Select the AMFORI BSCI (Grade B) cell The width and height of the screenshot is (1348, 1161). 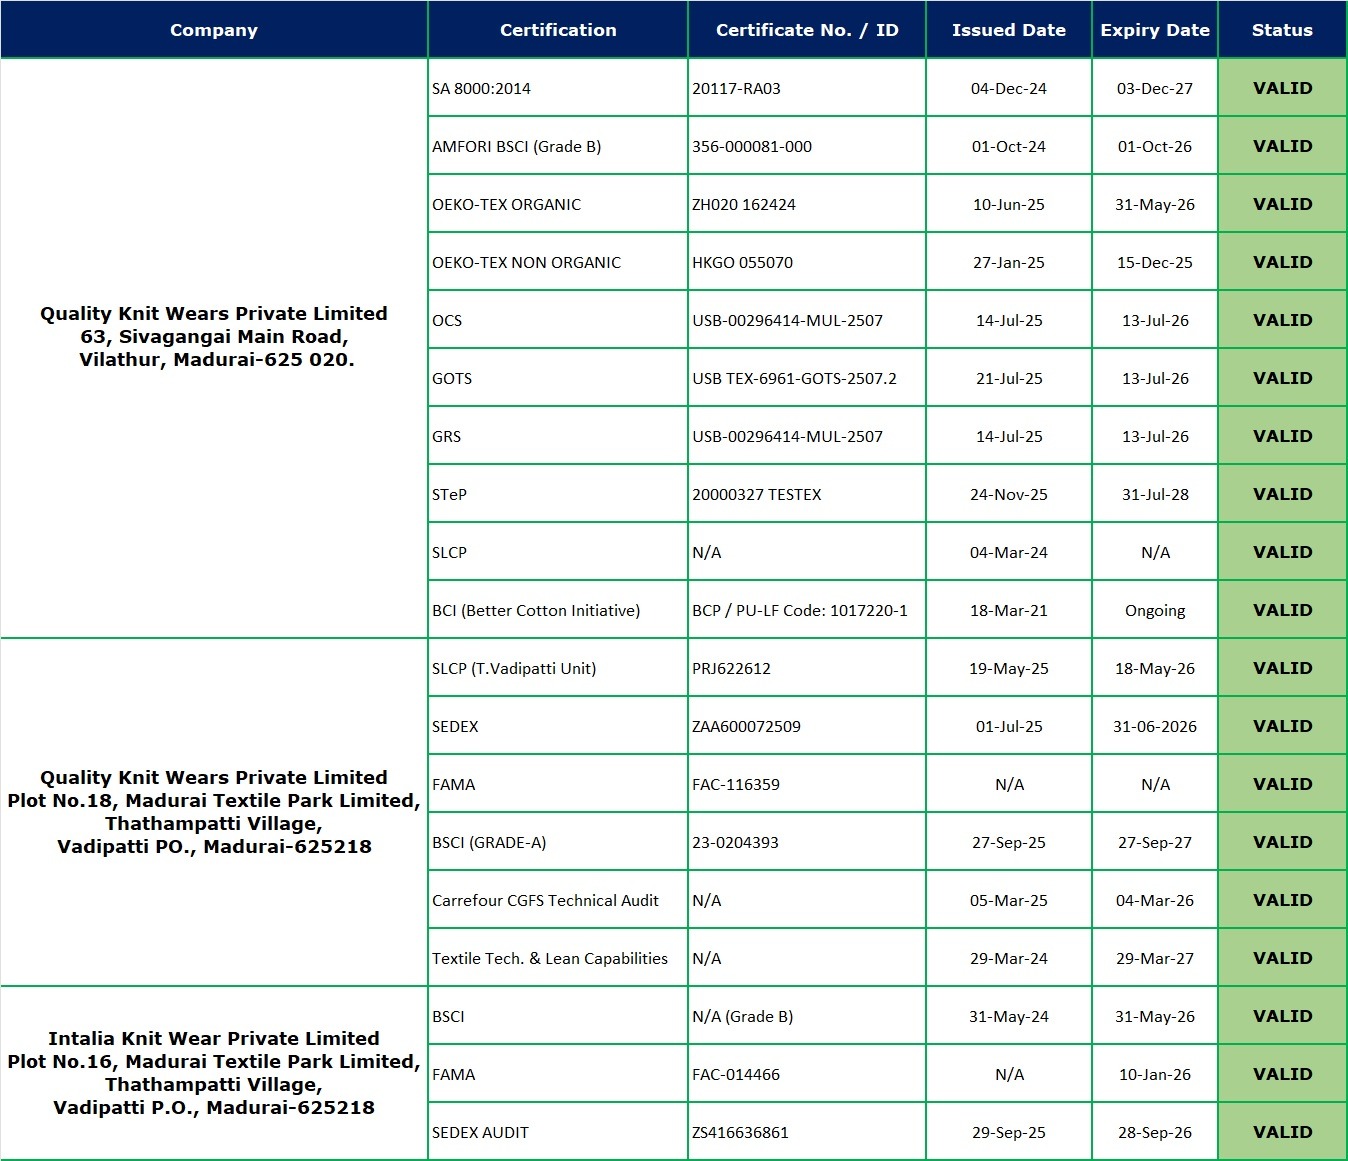click(x=516, y=146)
